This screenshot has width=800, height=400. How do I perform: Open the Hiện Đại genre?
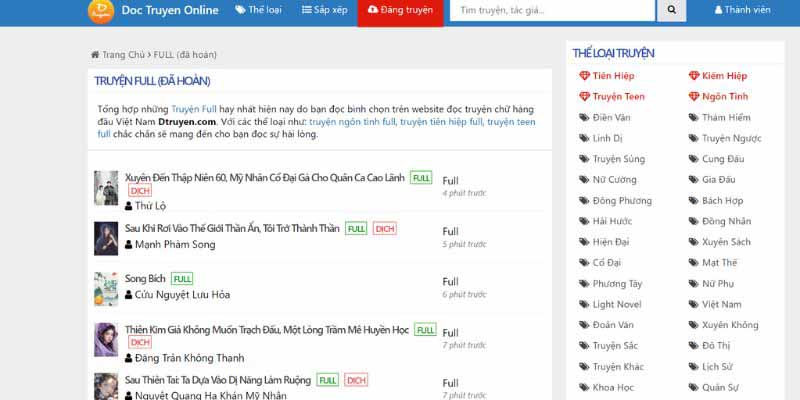611,242
